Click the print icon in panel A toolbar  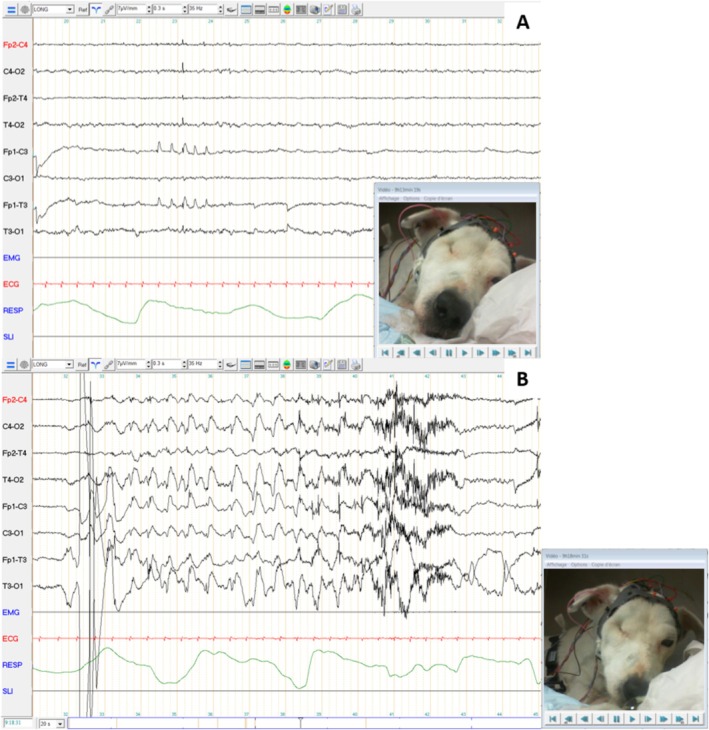point(356,9)
